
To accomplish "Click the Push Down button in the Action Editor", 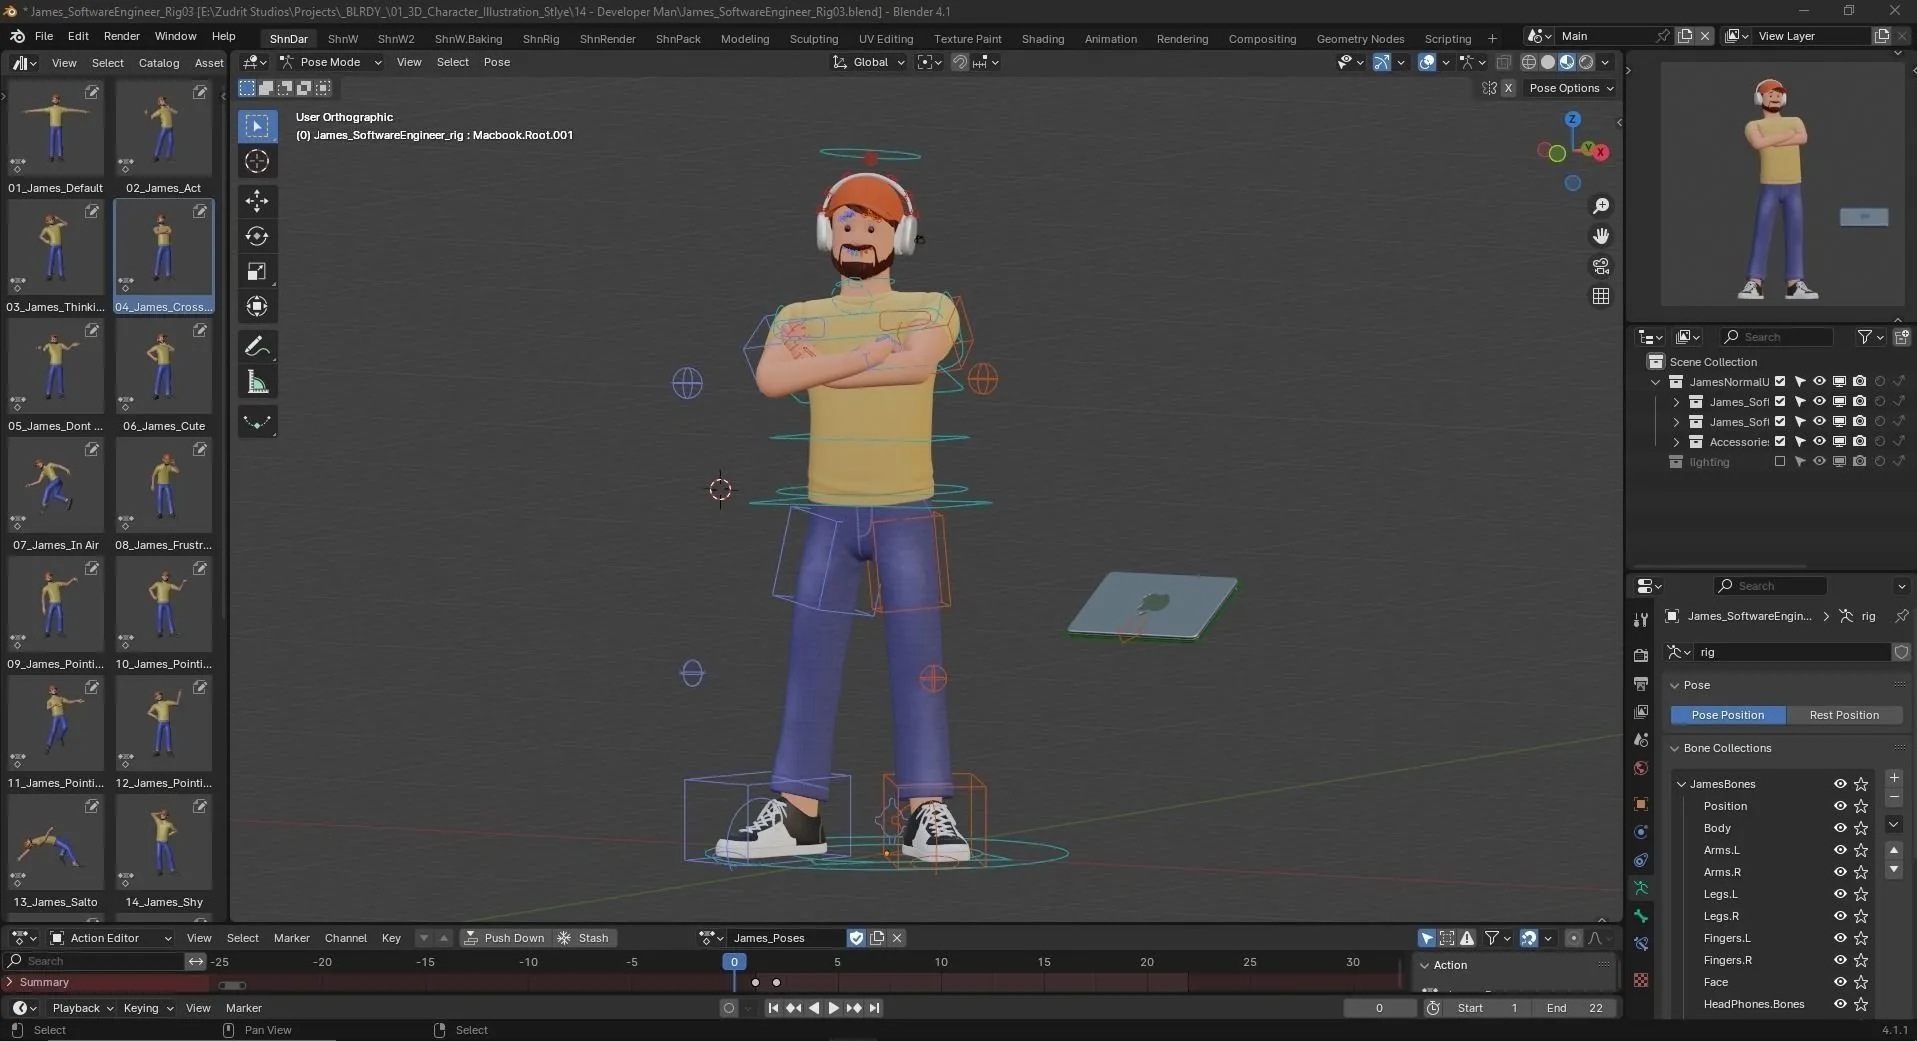I will [507, 937].
